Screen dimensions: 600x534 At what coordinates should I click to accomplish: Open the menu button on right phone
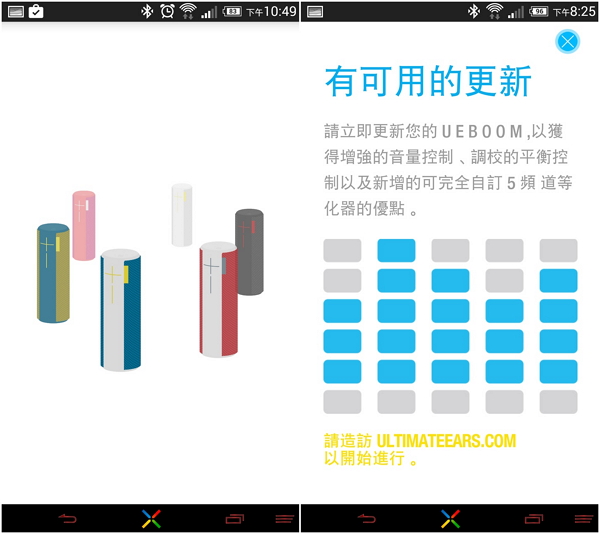point(584,518)
